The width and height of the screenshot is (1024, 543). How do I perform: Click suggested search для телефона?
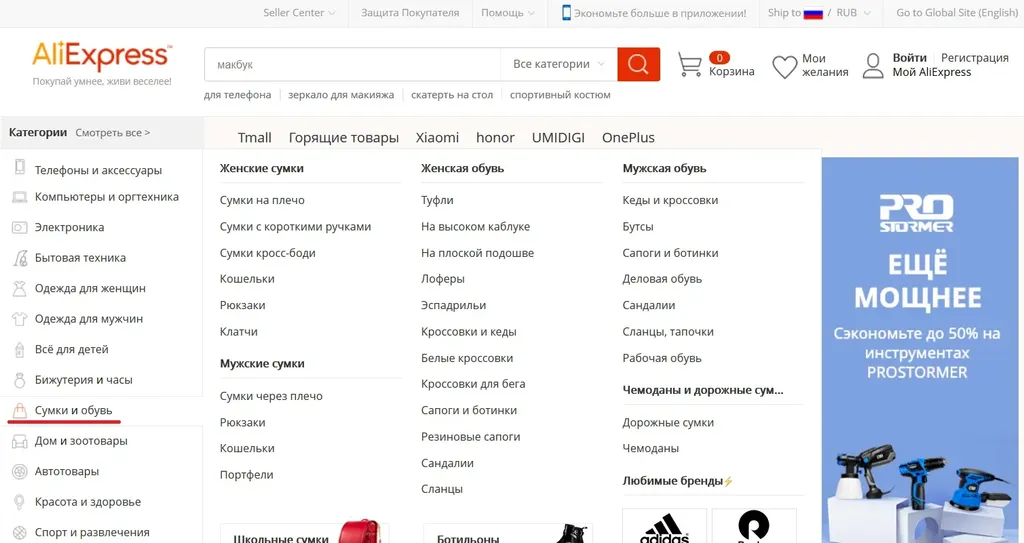[x=237, y=95]
